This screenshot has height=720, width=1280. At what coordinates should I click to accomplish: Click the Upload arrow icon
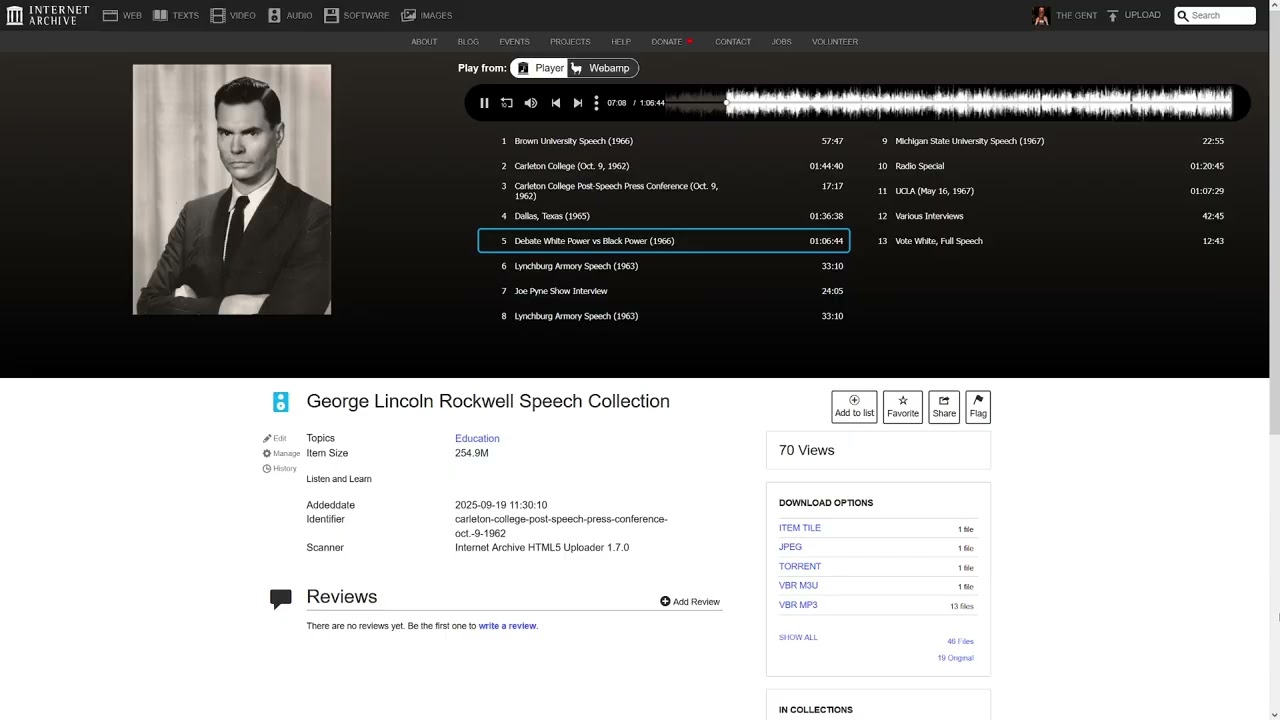coord(1112,15)
